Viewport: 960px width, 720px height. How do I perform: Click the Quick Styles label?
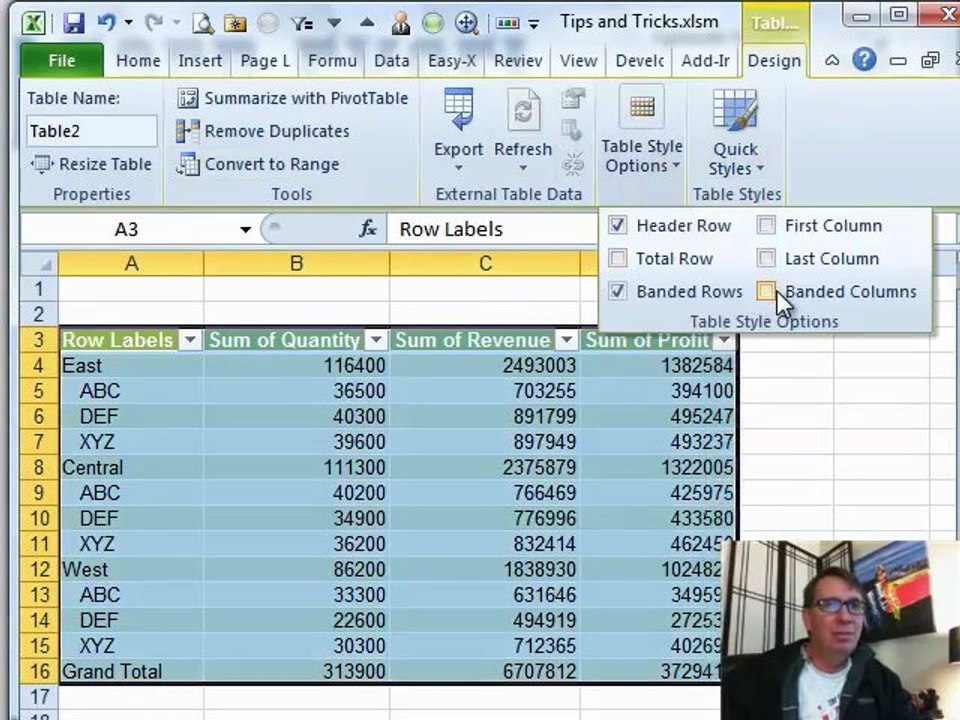[735, 159]
